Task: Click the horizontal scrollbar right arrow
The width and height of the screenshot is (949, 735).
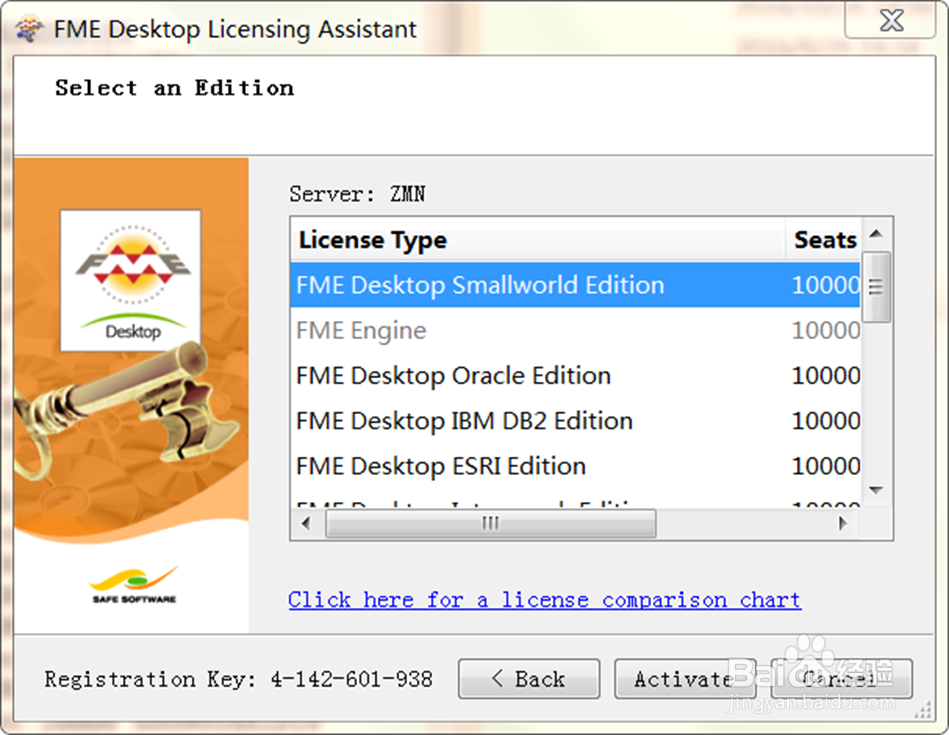Action: 842,523
